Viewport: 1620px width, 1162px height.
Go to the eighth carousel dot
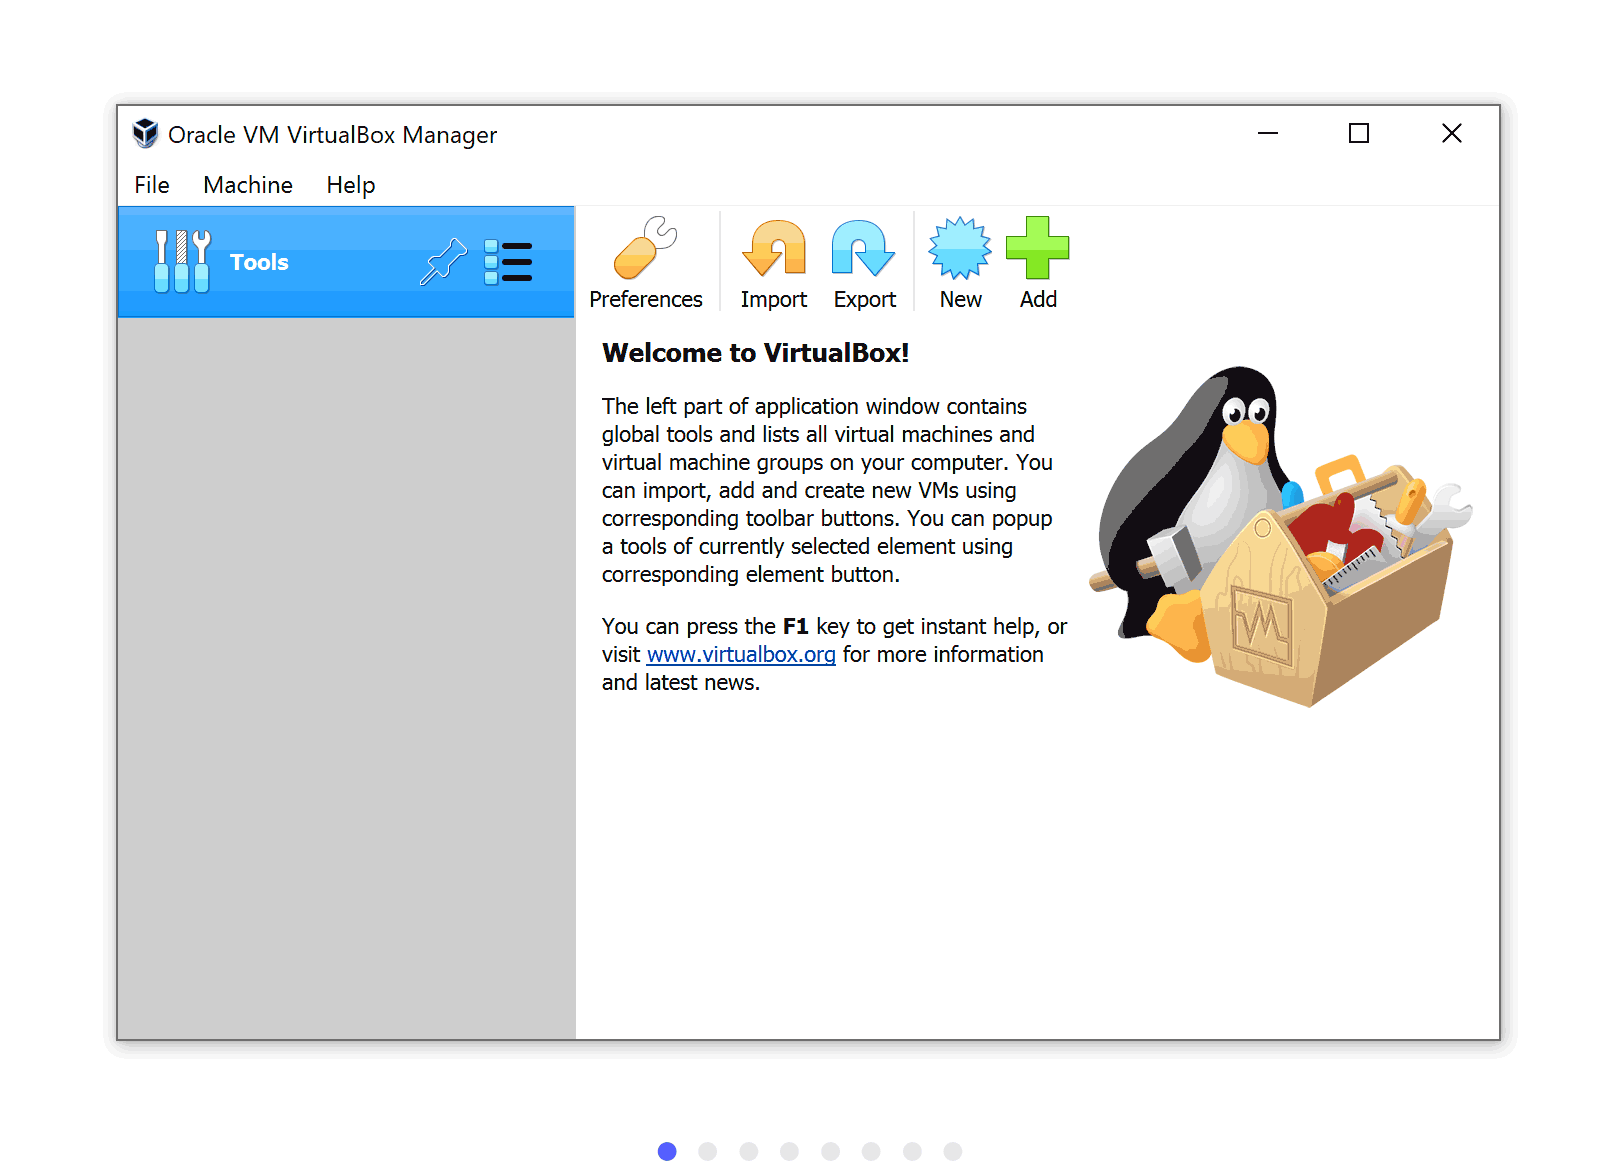click(x=953, y=1151)
